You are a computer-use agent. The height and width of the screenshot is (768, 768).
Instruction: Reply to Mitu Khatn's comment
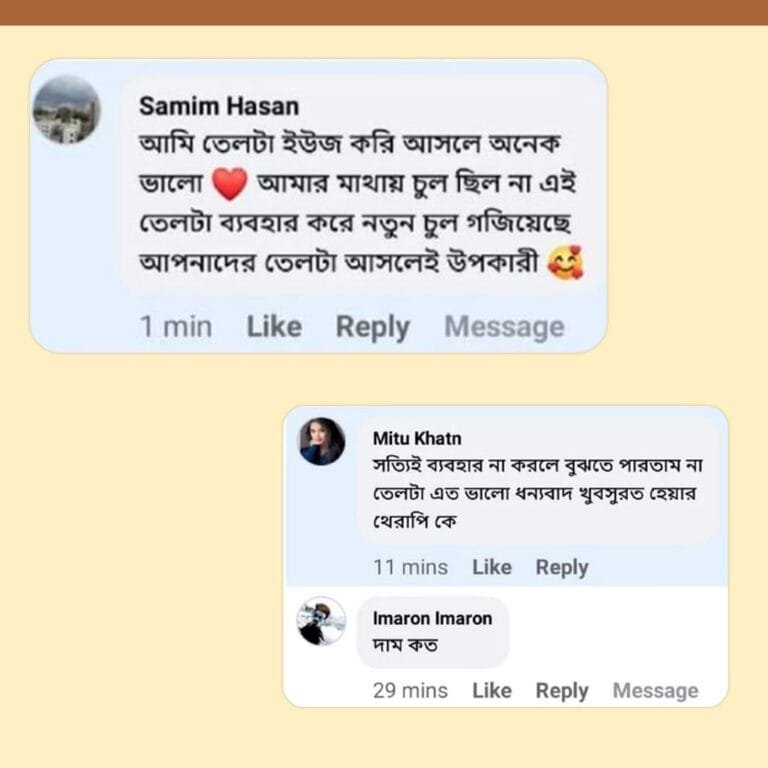click(x=561, y=567)
